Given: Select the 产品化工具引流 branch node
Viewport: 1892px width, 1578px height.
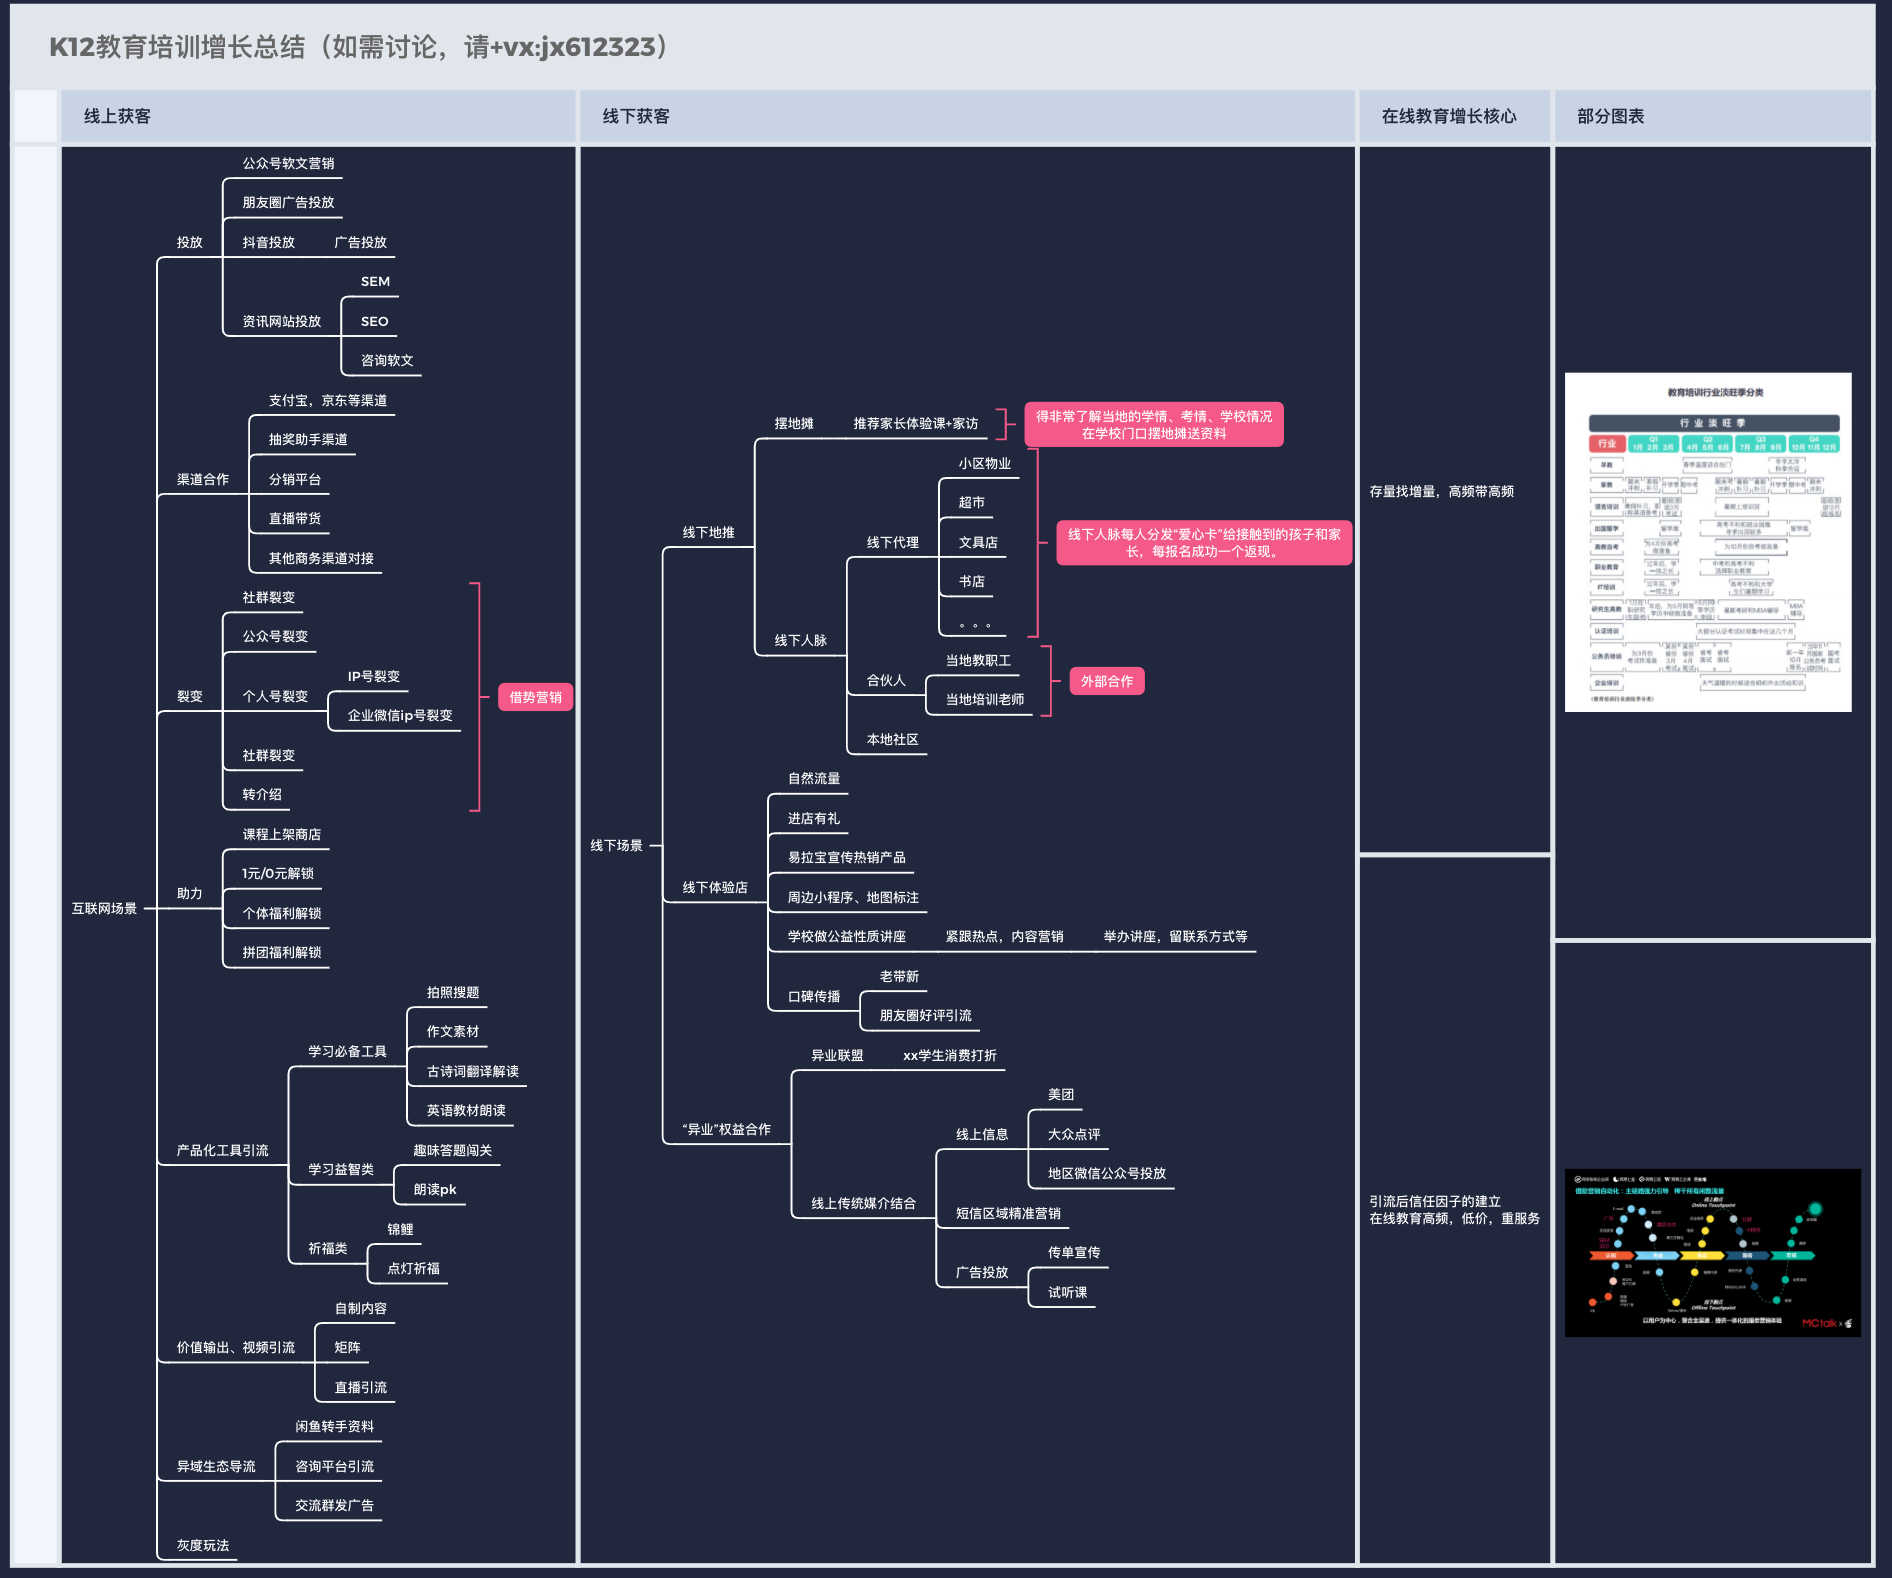Looking at the screenshot, I should coord(222,1150).
